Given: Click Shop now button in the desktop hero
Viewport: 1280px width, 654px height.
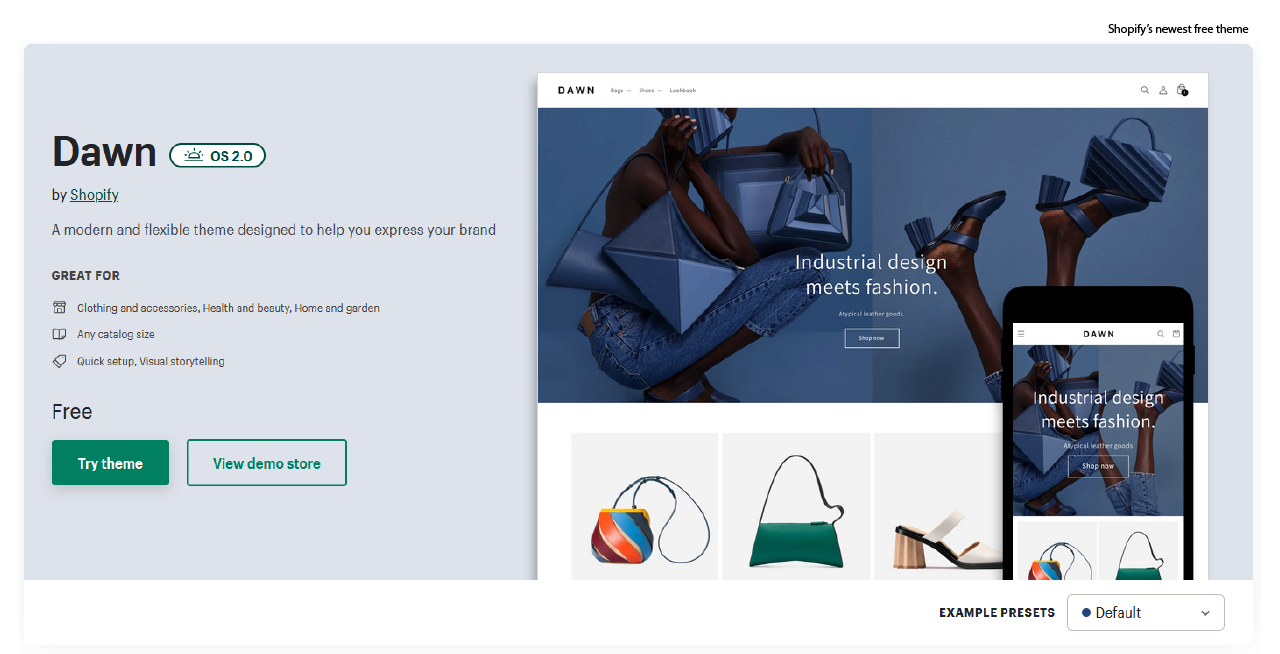Looking at the screenshot, I should point(872,338).
